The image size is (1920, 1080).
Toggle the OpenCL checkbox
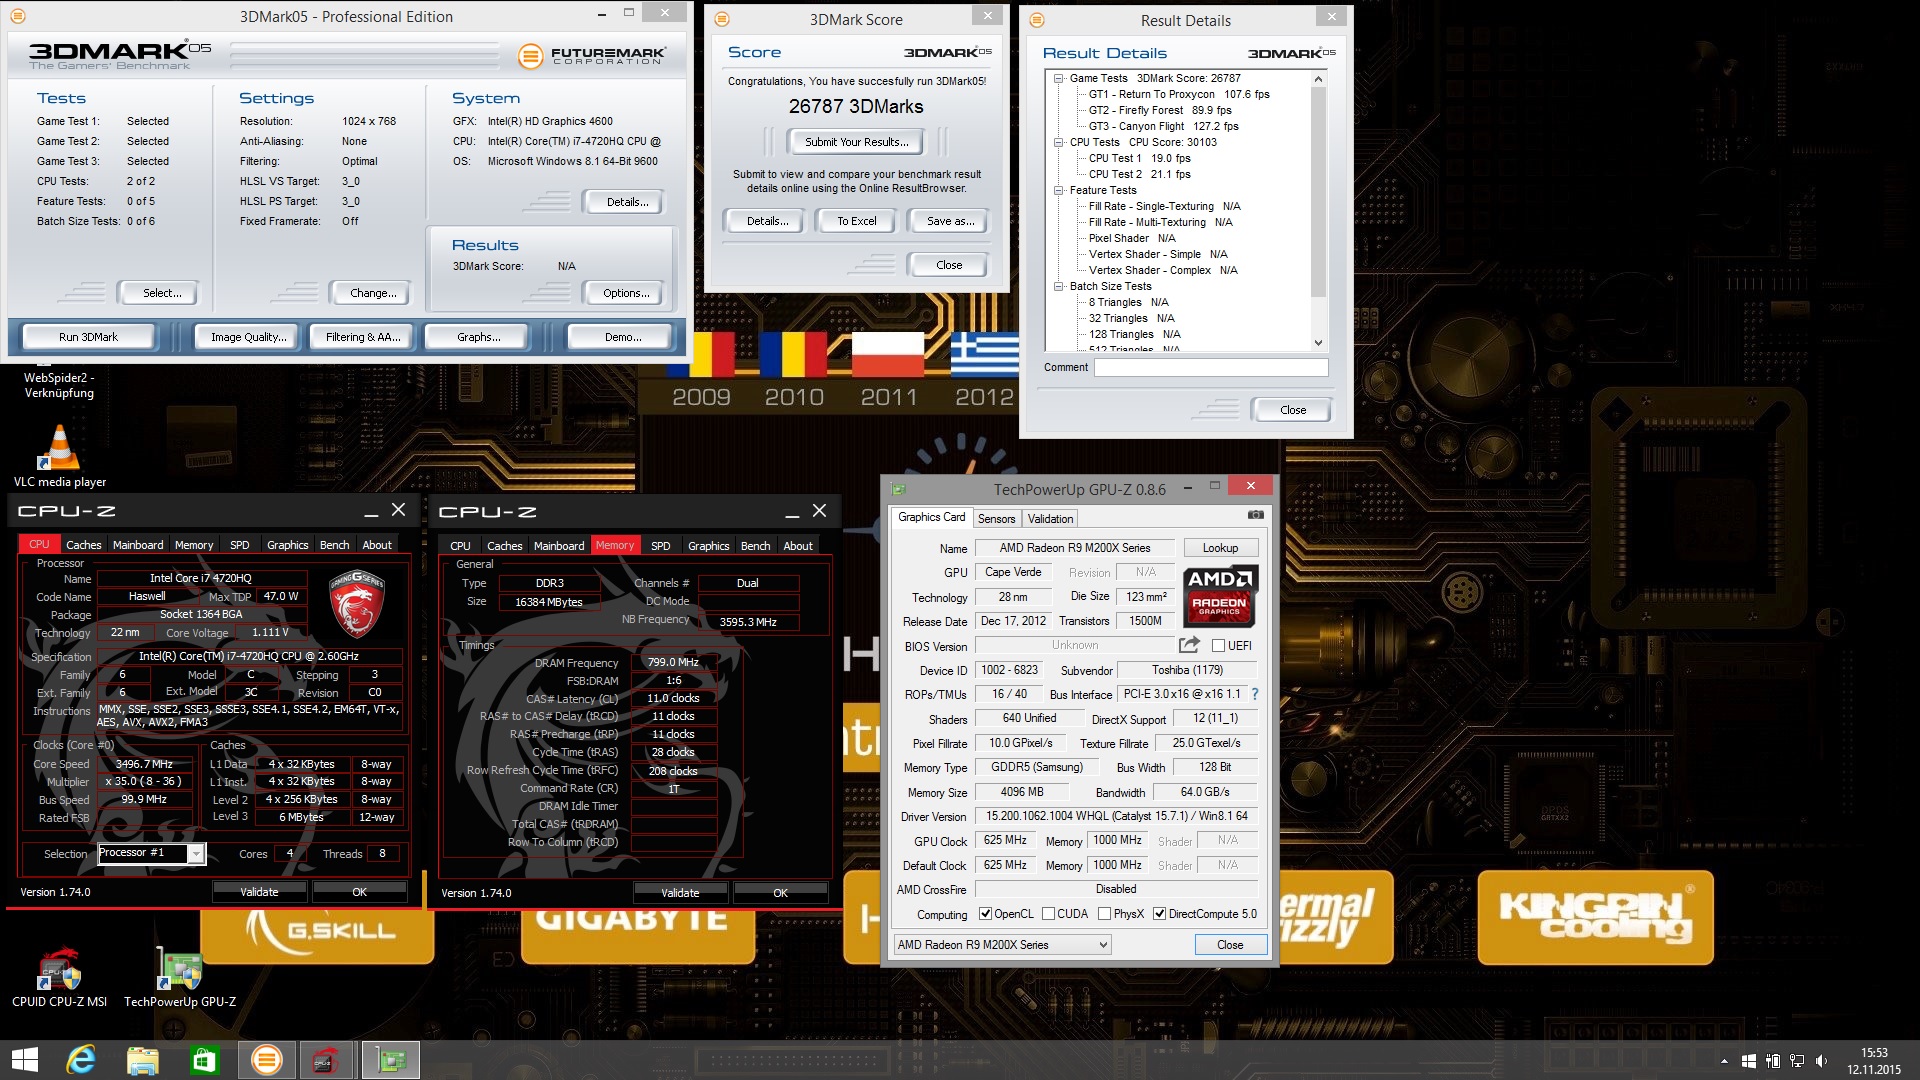tap(985, 913)
